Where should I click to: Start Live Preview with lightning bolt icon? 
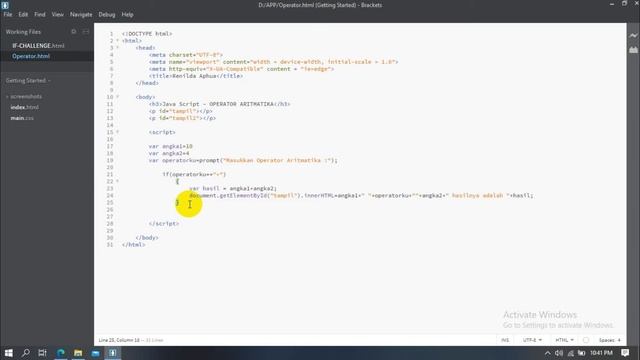(x=633, y=36)
